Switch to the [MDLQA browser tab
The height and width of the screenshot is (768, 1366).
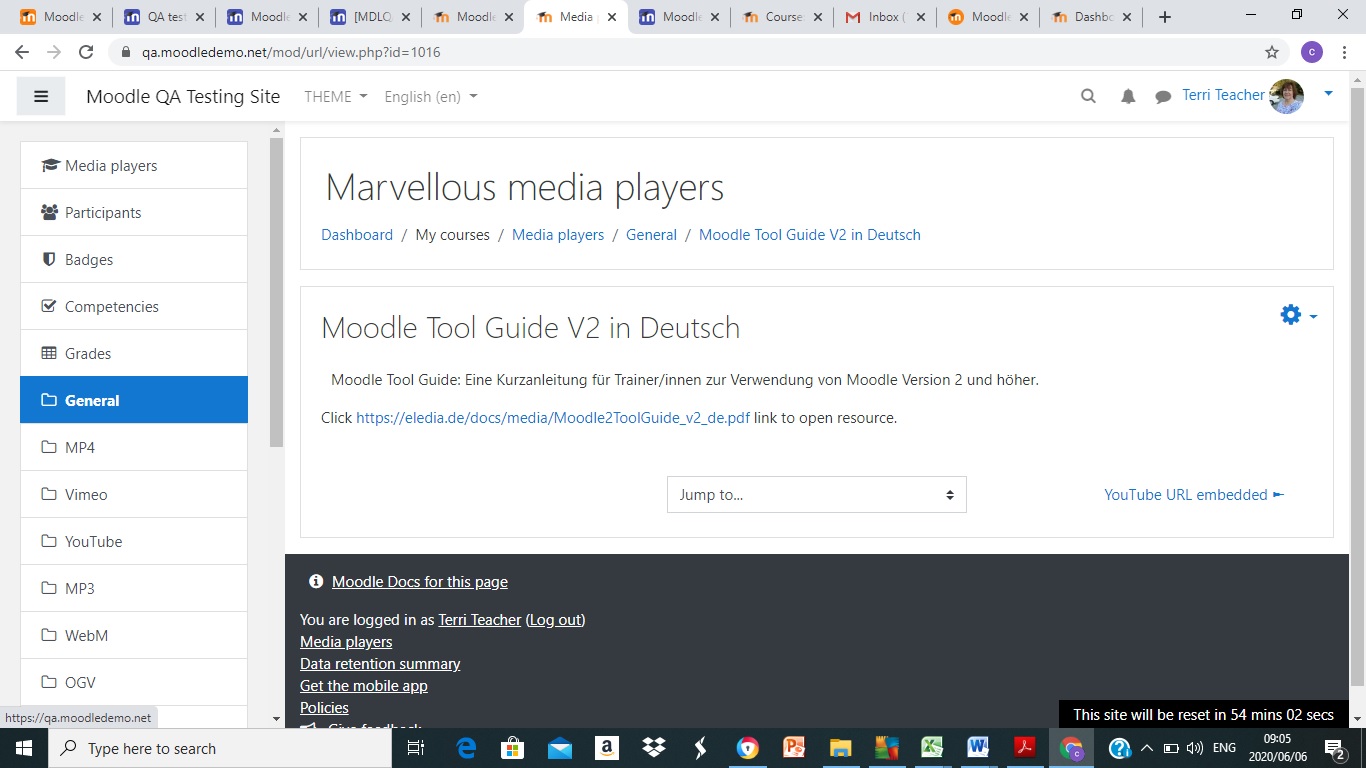368,17
